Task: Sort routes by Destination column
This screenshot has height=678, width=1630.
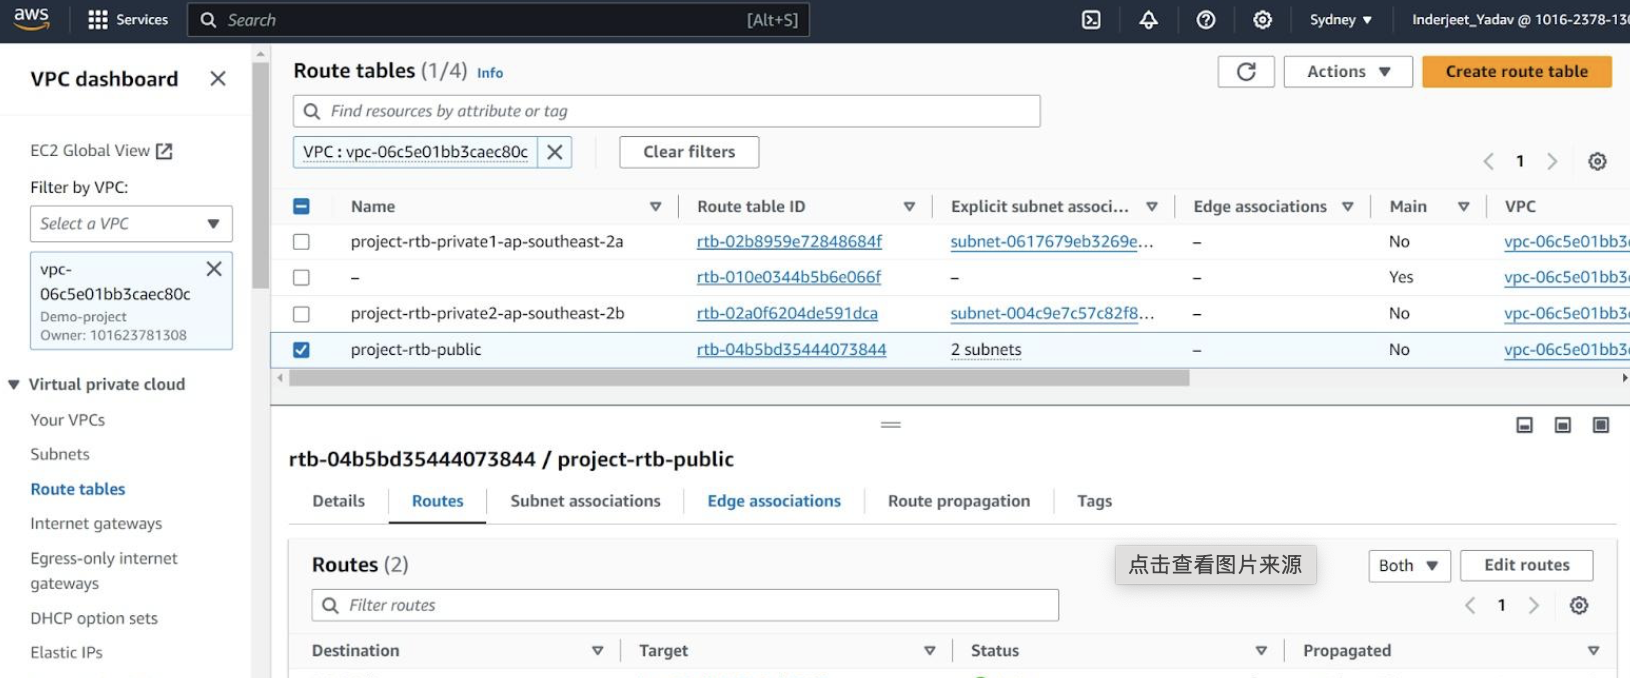Action: tap(597, 651)
